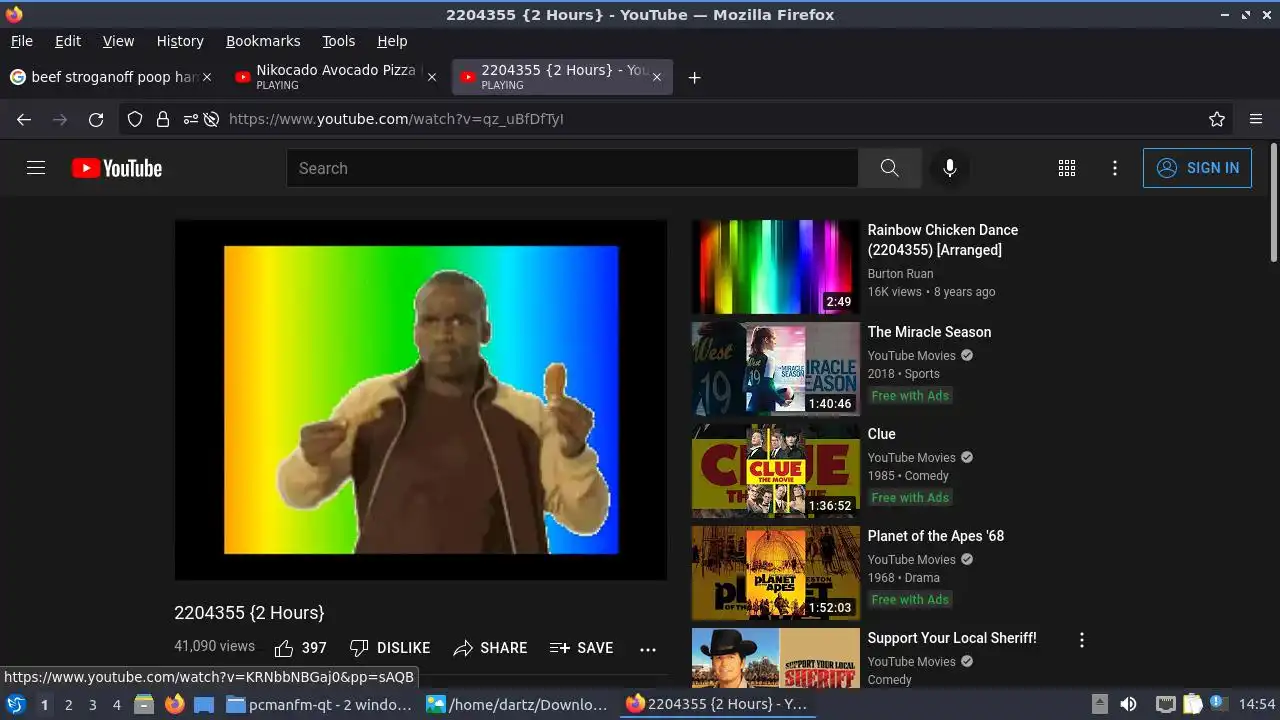Click the YouTube search input field

(x=572, y=168)
